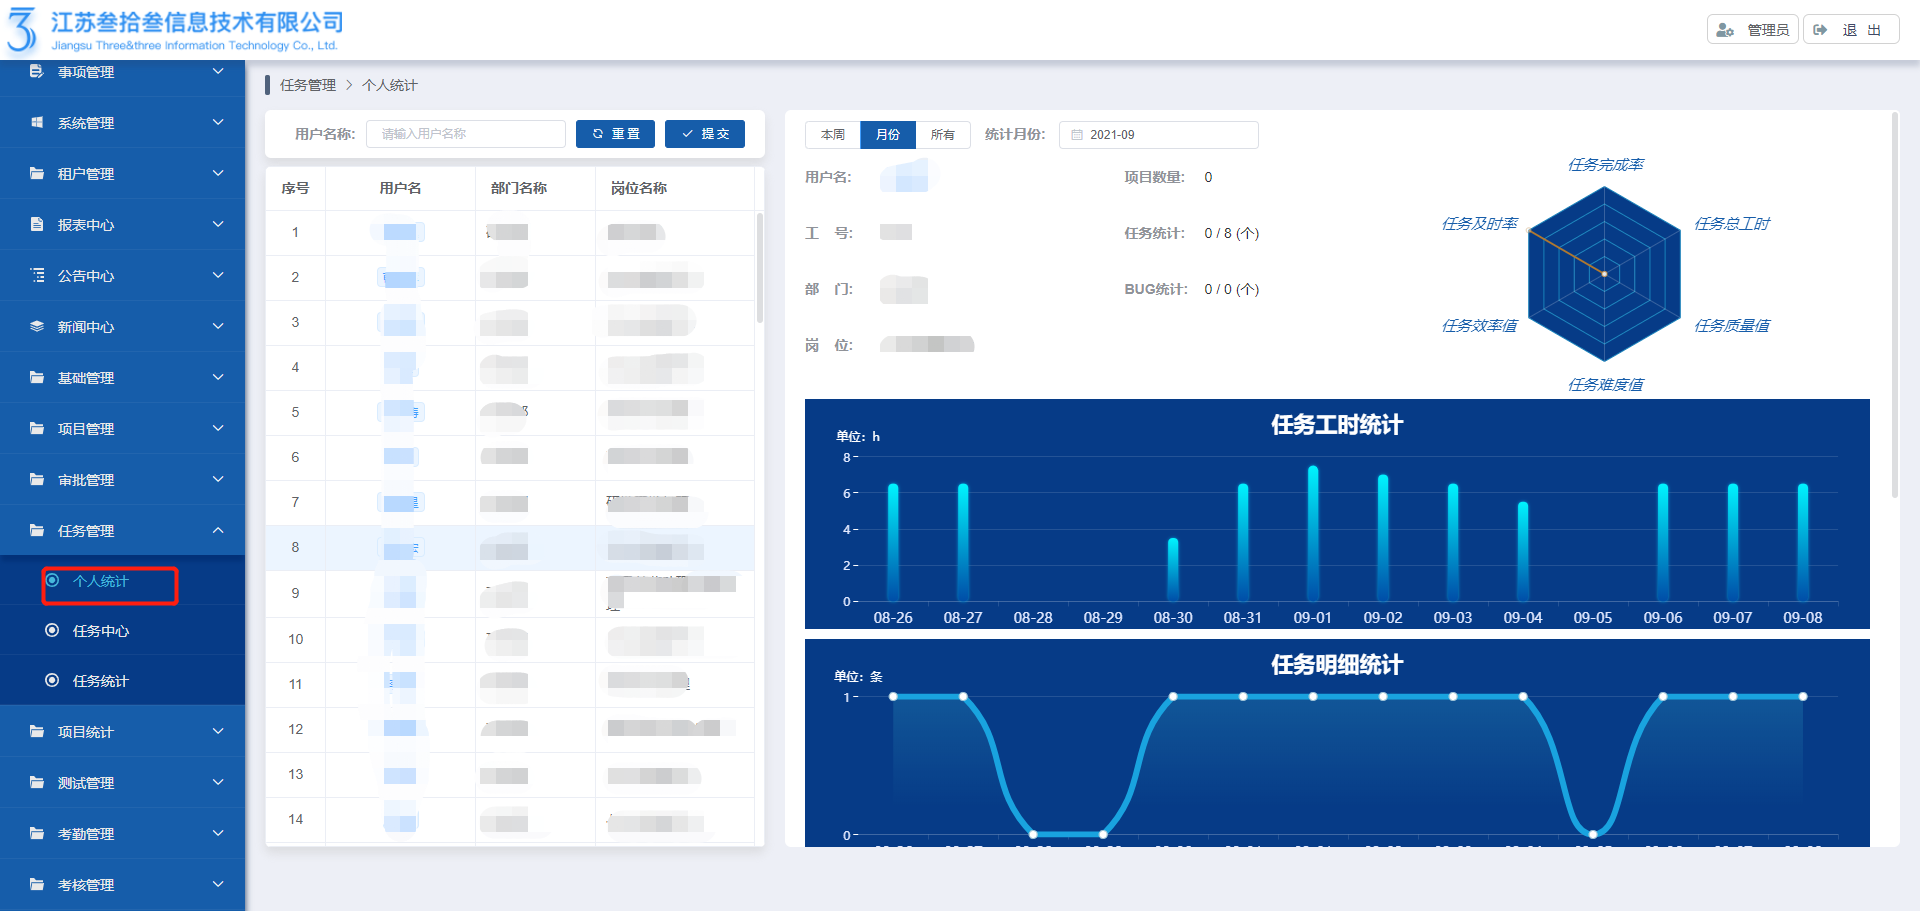Click the 退出 logout icon
The image size is (1920, 911).
[1820, 30]
